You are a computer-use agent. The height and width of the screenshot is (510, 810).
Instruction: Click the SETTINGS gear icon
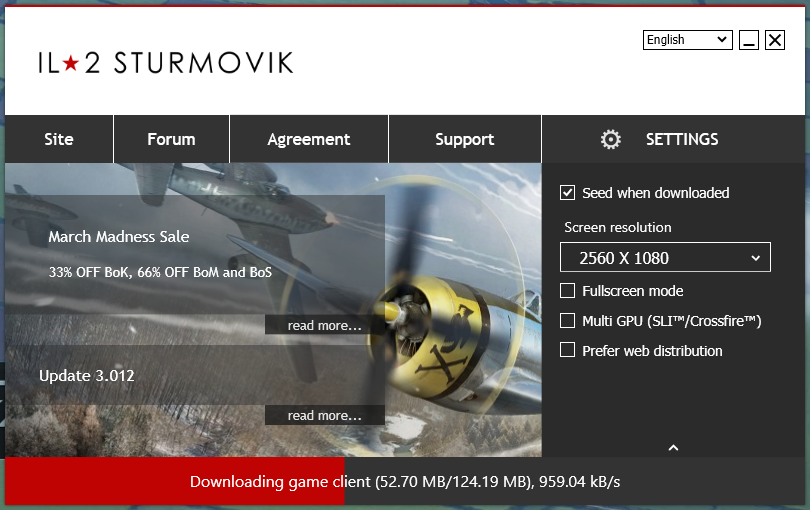(x=611, y=139)
